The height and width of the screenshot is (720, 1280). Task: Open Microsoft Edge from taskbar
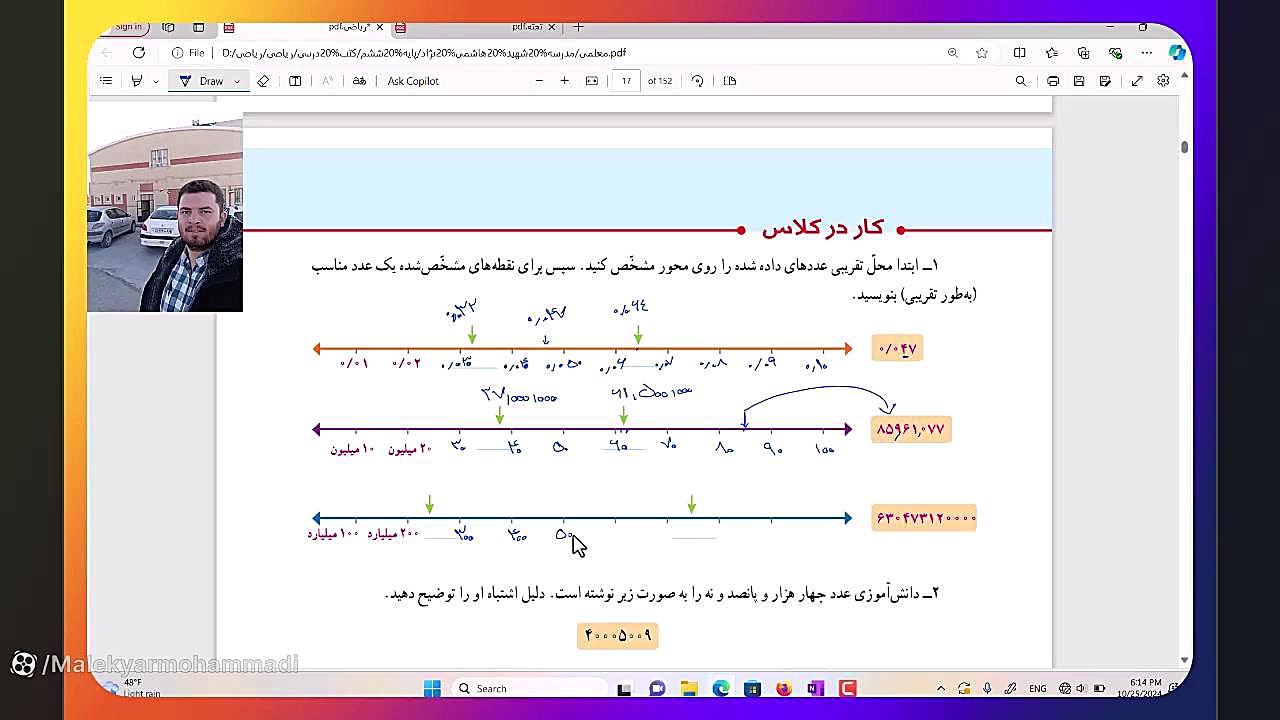pos(721,688)
